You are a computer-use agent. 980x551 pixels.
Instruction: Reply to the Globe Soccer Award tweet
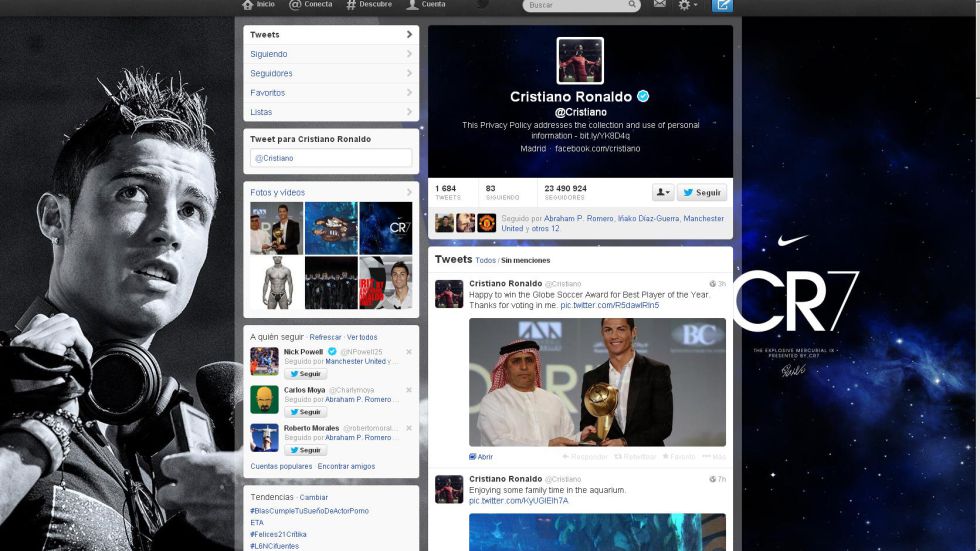585,457
